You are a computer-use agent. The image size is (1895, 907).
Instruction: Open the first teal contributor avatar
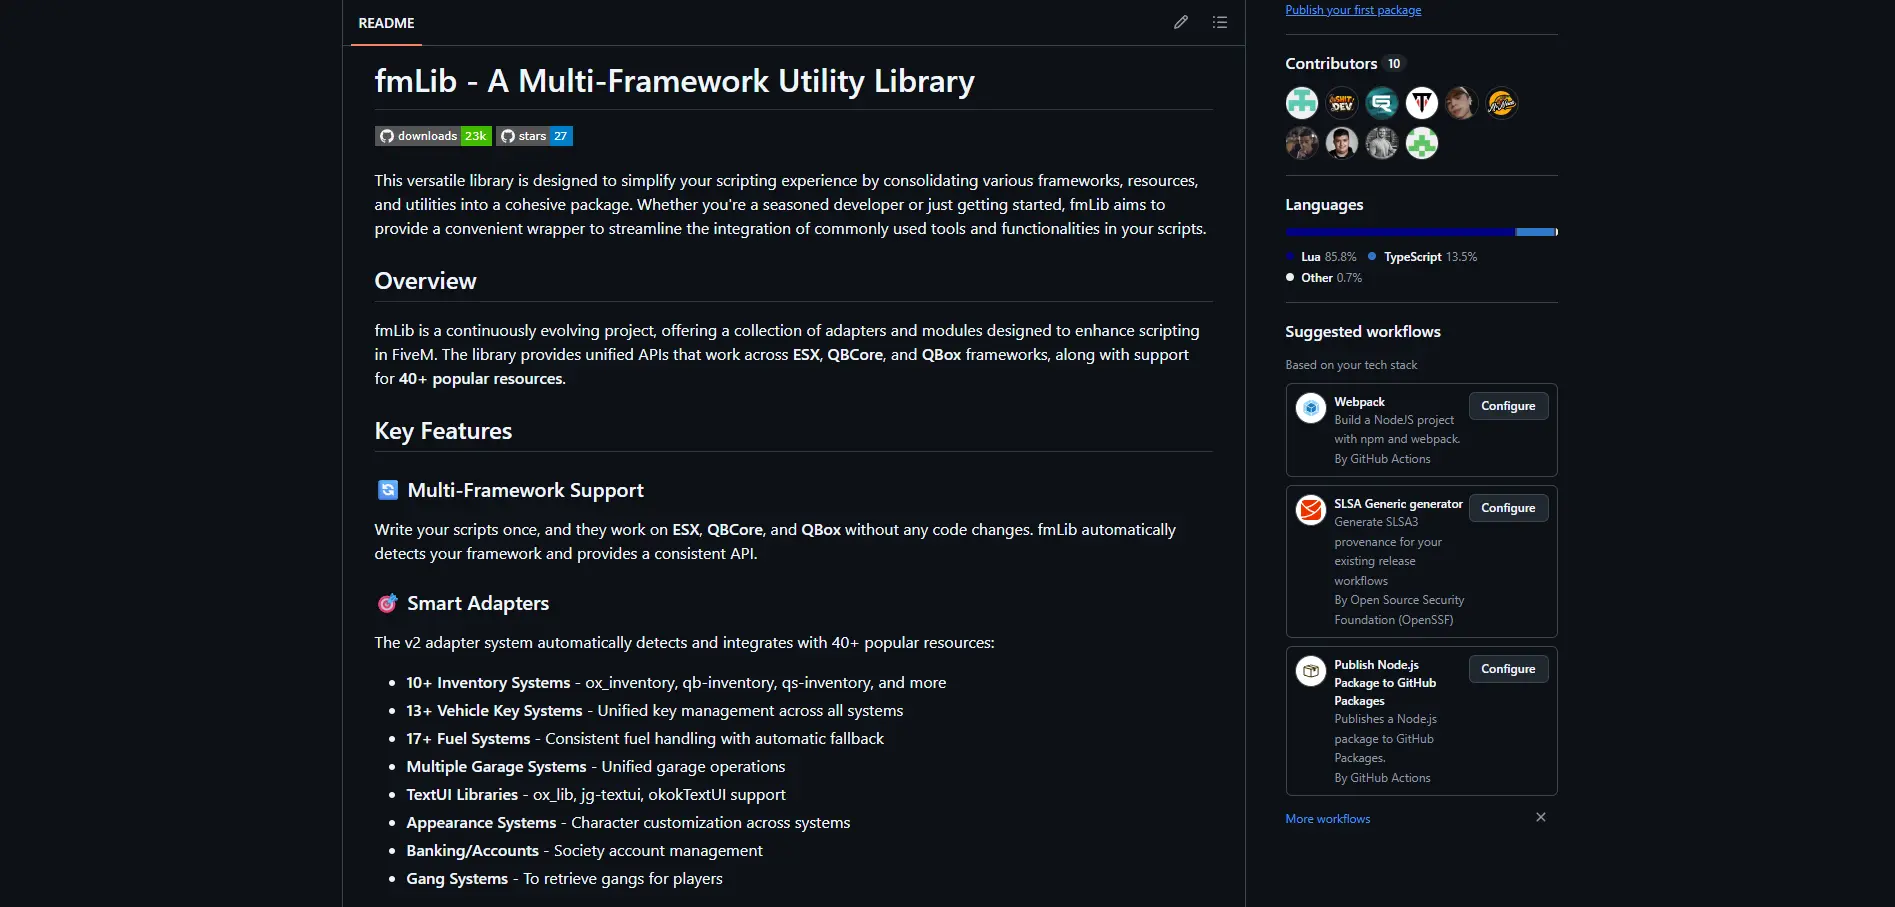click(1302, 103)
